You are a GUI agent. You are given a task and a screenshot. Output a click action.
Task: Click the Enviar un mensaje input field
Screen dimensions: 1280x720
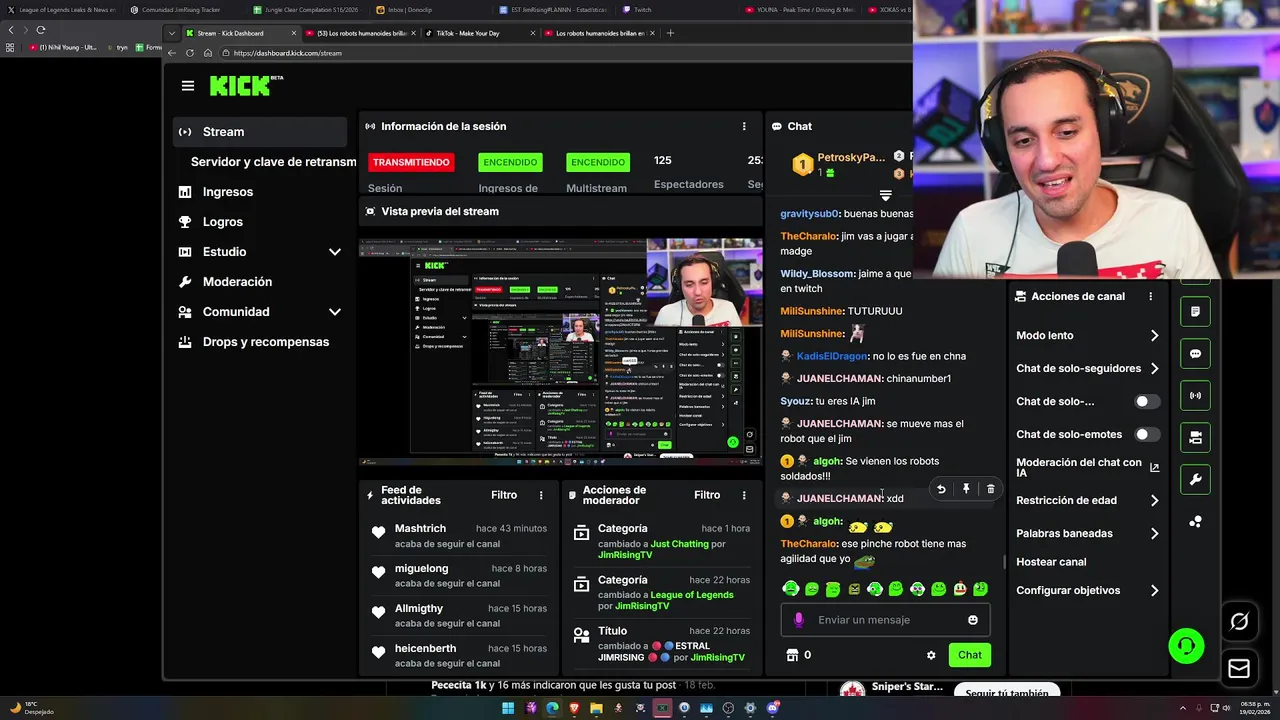(x=885, y=620)
